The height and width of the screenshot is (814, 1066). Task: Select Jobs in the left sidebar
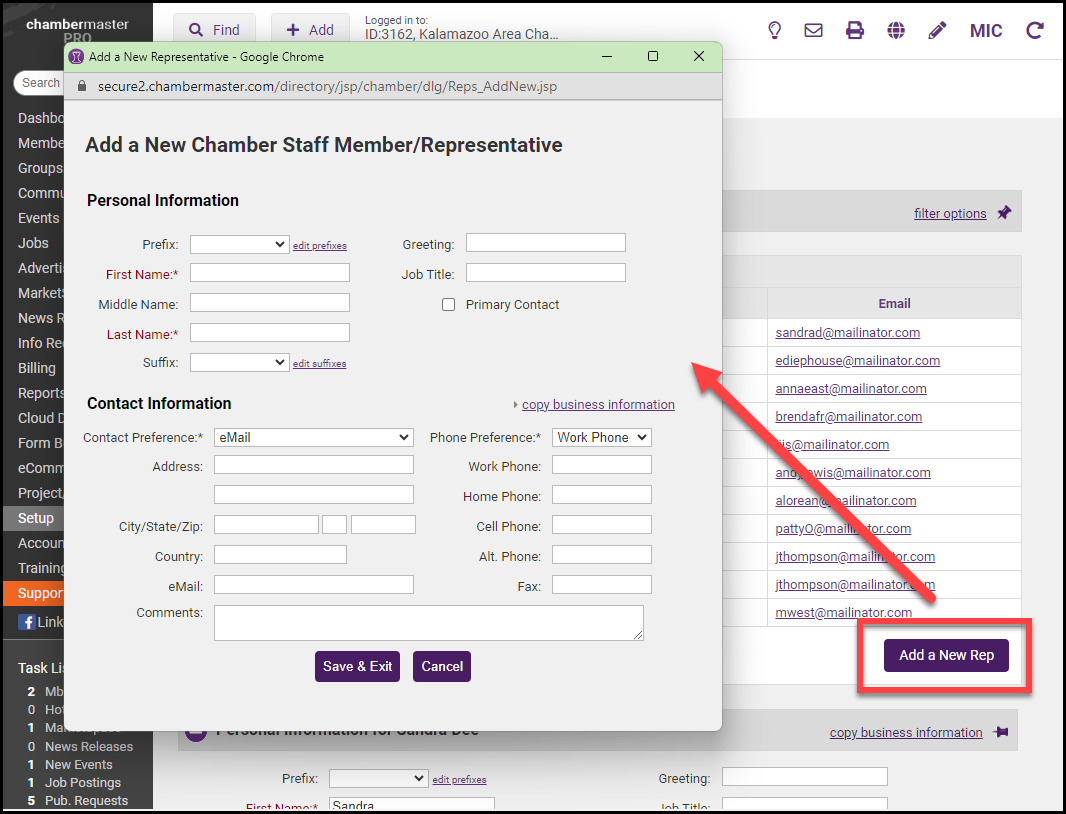pos(33,243)
